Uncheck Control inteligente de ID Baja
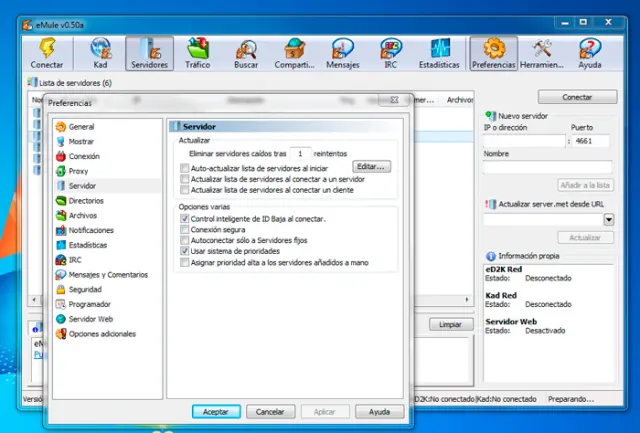 coord(184,218)
